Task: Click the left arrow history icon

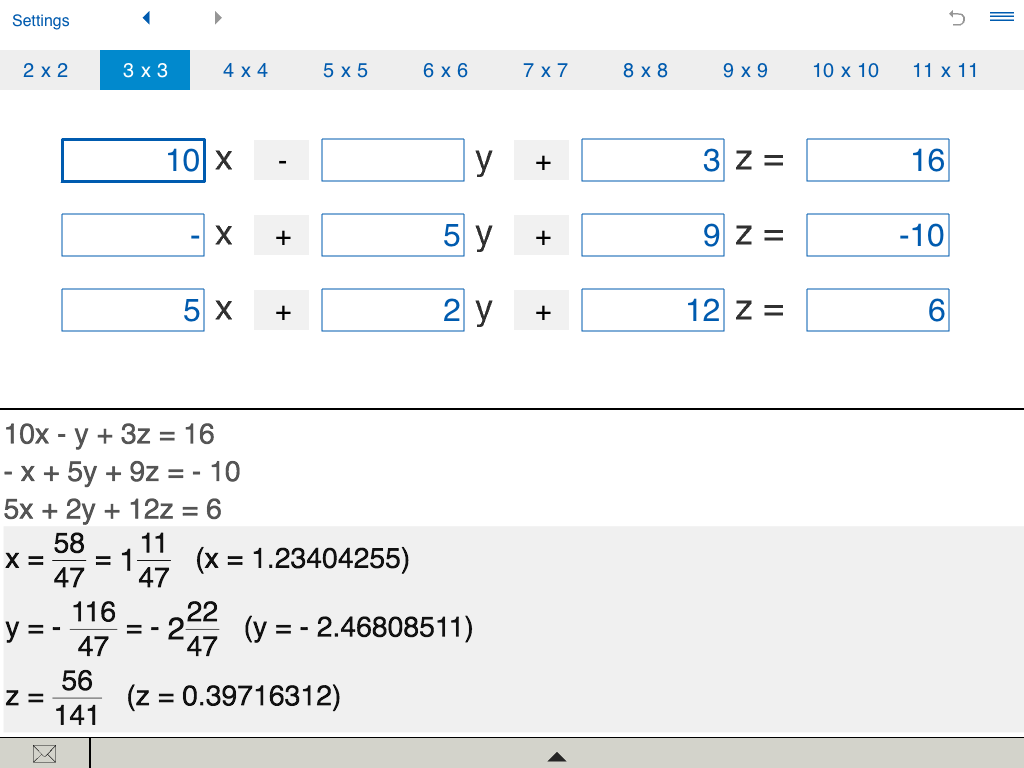Action: [x=146, y=18]
